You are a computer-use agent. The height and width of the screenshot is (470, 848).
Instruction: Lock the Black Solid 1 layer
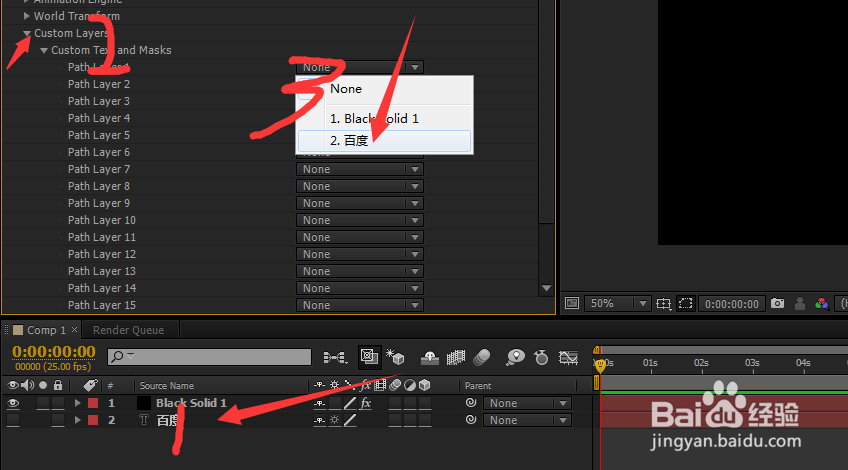58,403
